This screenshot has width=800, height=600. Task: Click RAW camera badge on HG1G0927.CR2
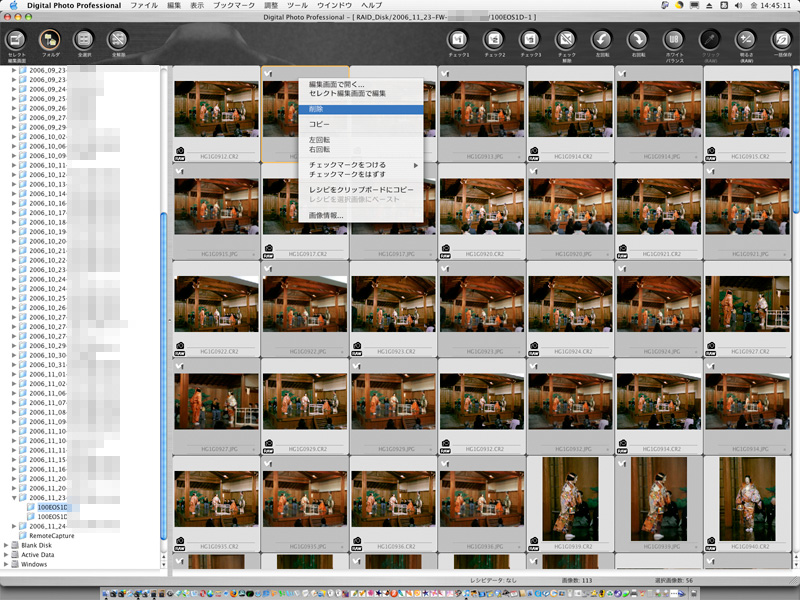click(x=711, y=349)
